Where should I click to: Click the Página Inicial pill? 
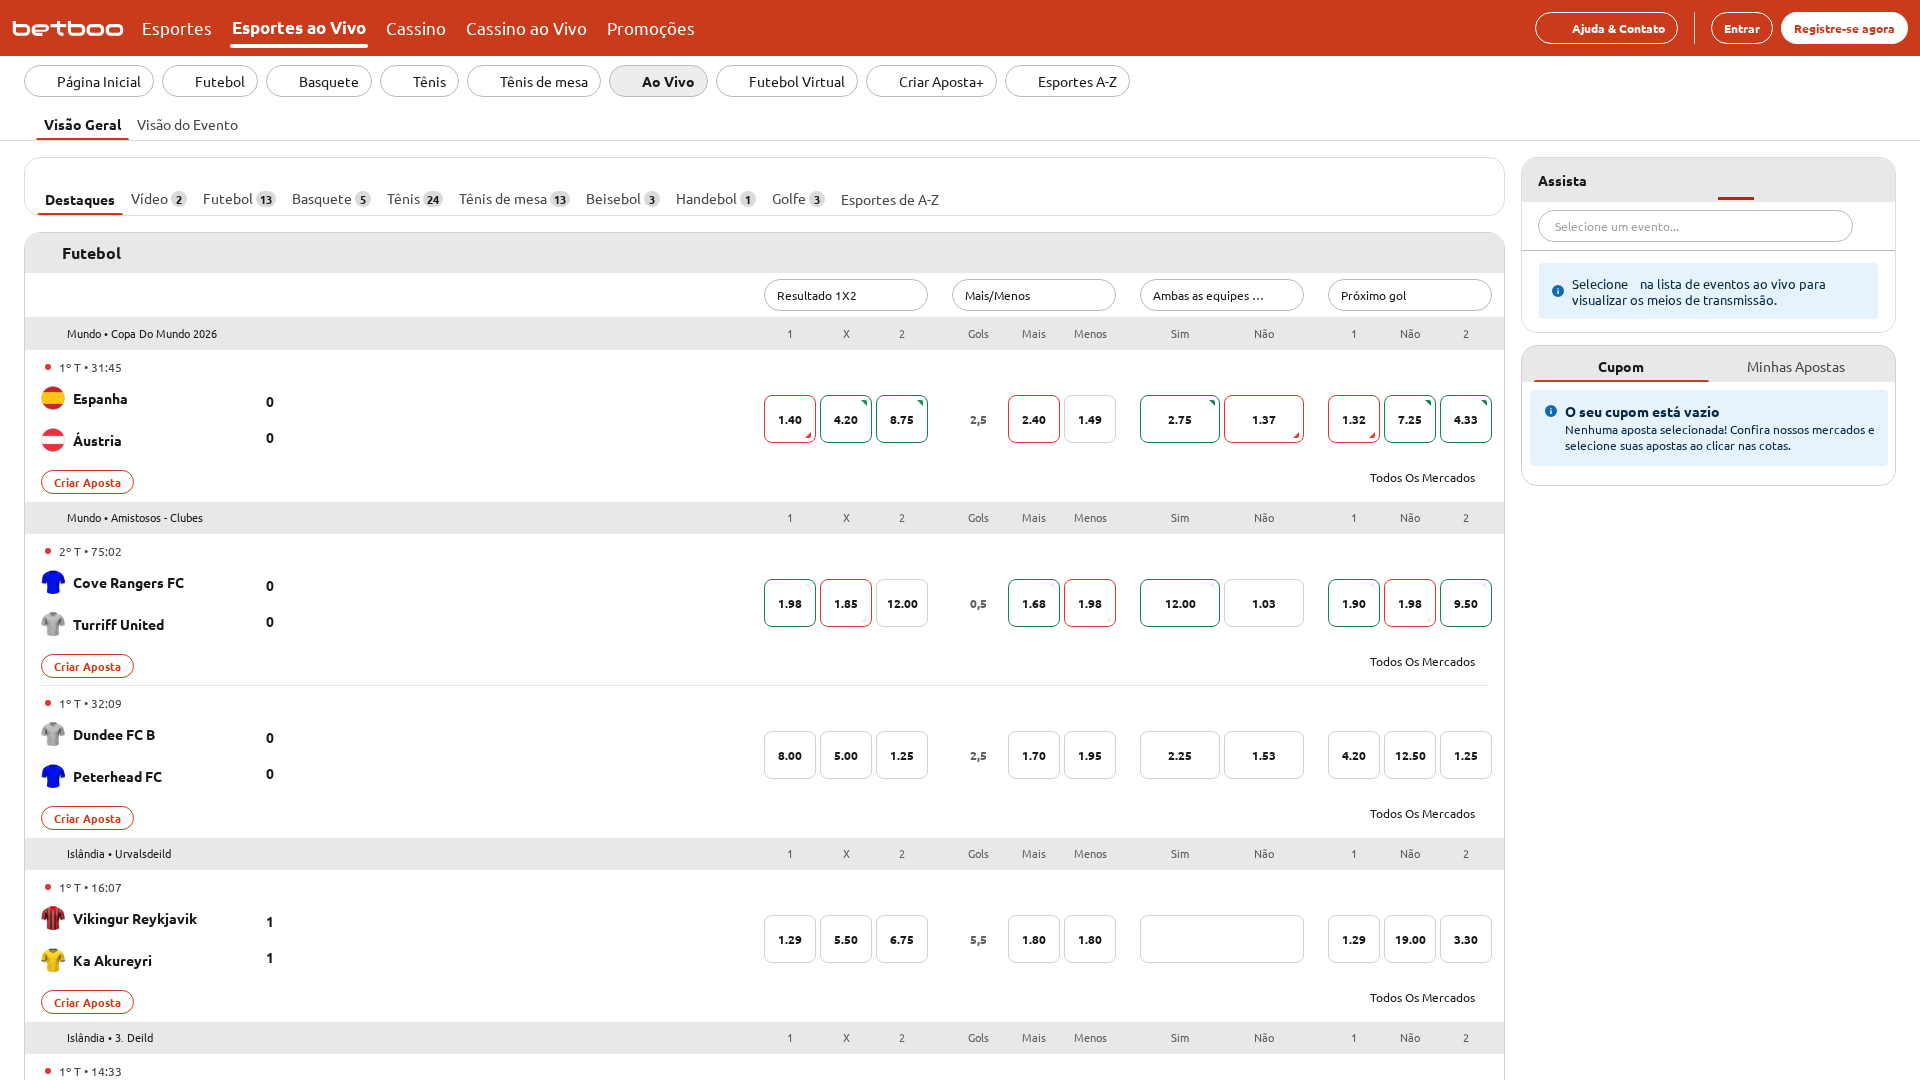pyautogui.click(x=89, y=81)
